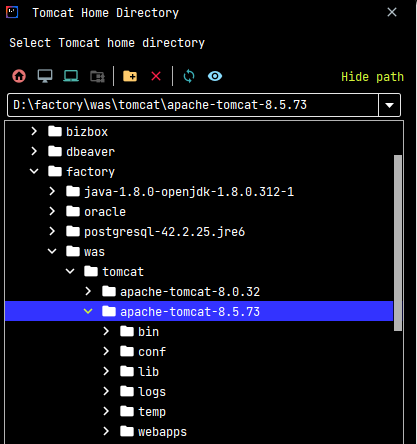Expand the oracle folder
Image resolution: width=417 pixels, height=444 pixels.
[52, 211]
